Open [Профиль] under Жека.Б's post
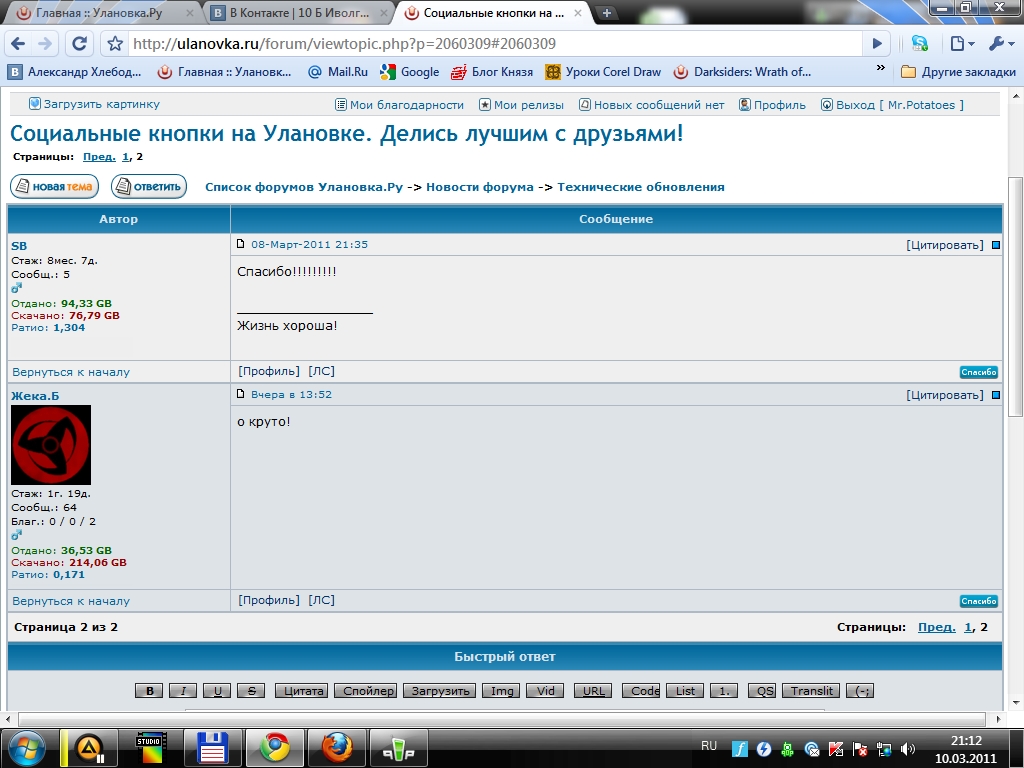 click(269, 600)
